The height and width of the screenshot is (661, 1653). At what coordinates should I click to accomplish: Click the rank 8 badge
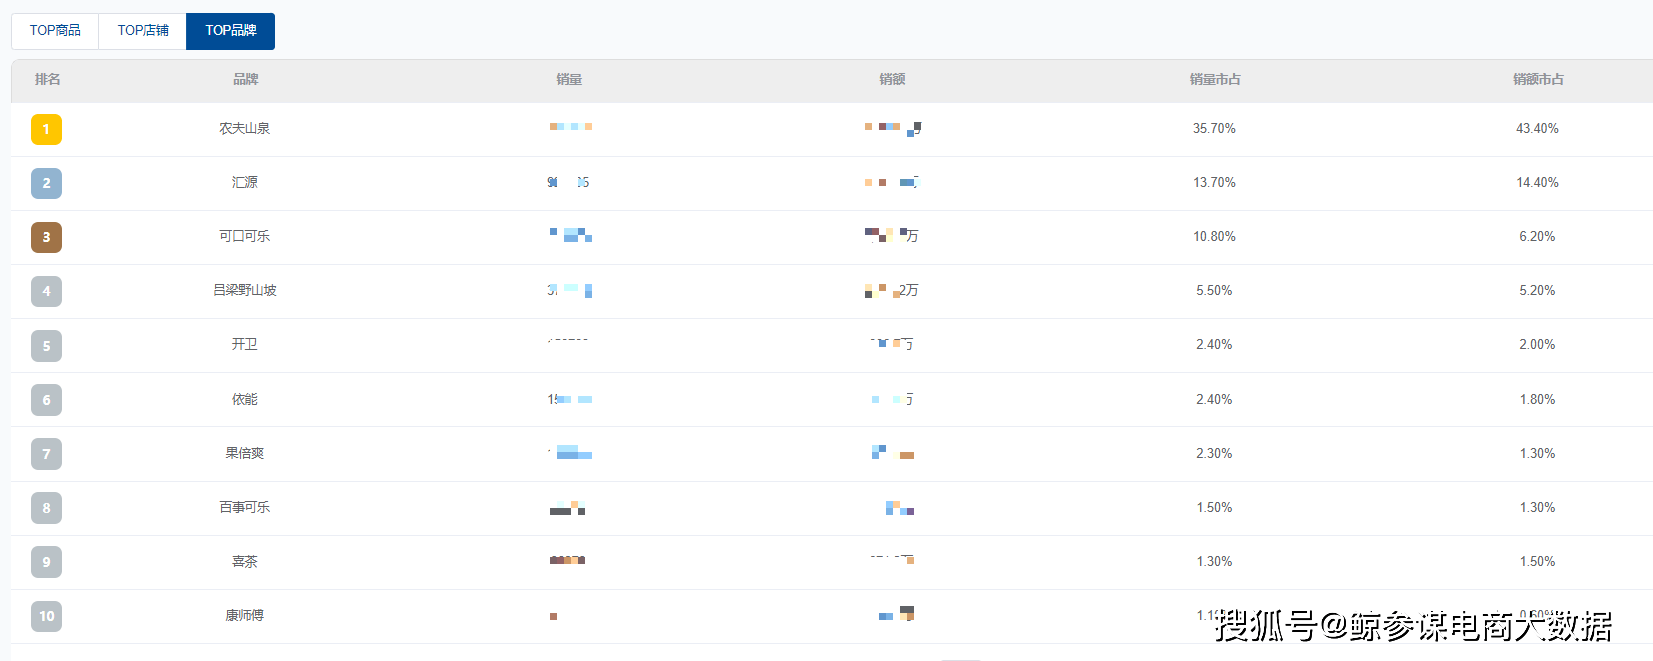[46, 508]
